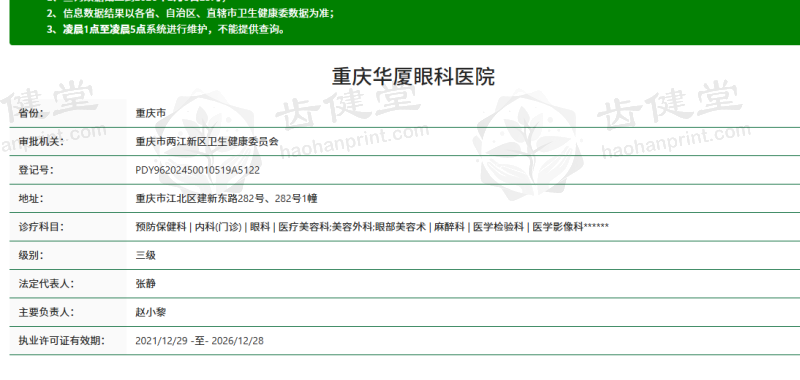
Task: Select the departments list starting 预防保健科
Action: click(372, 227)
